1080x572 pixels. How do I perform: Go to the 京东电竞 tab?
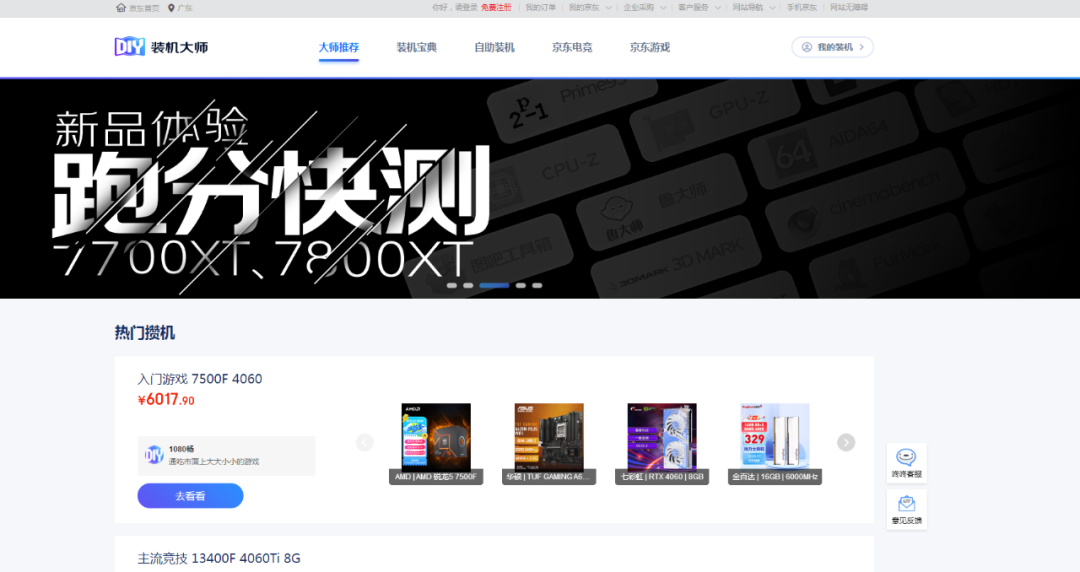tap(572, 48)
